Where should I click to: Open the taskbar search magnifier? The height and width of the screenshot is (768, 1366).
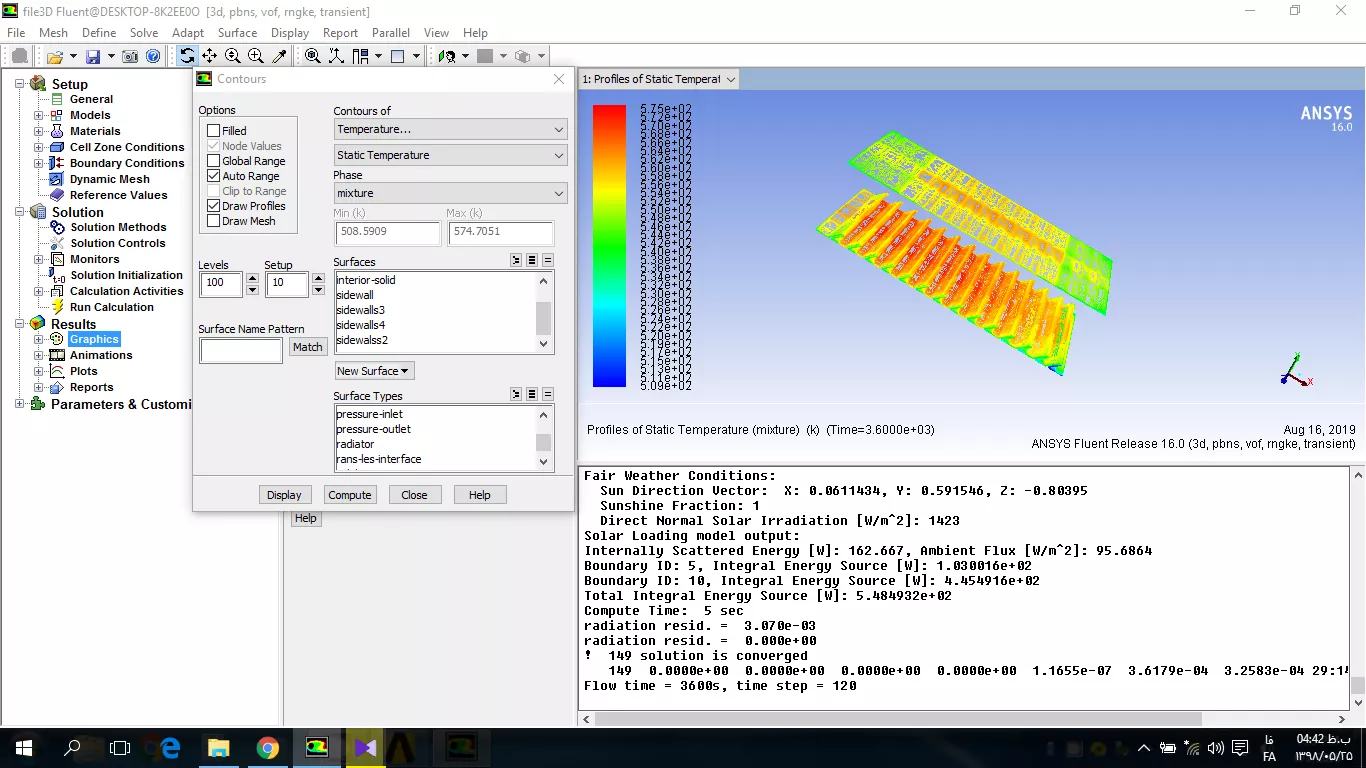[72, 748]
